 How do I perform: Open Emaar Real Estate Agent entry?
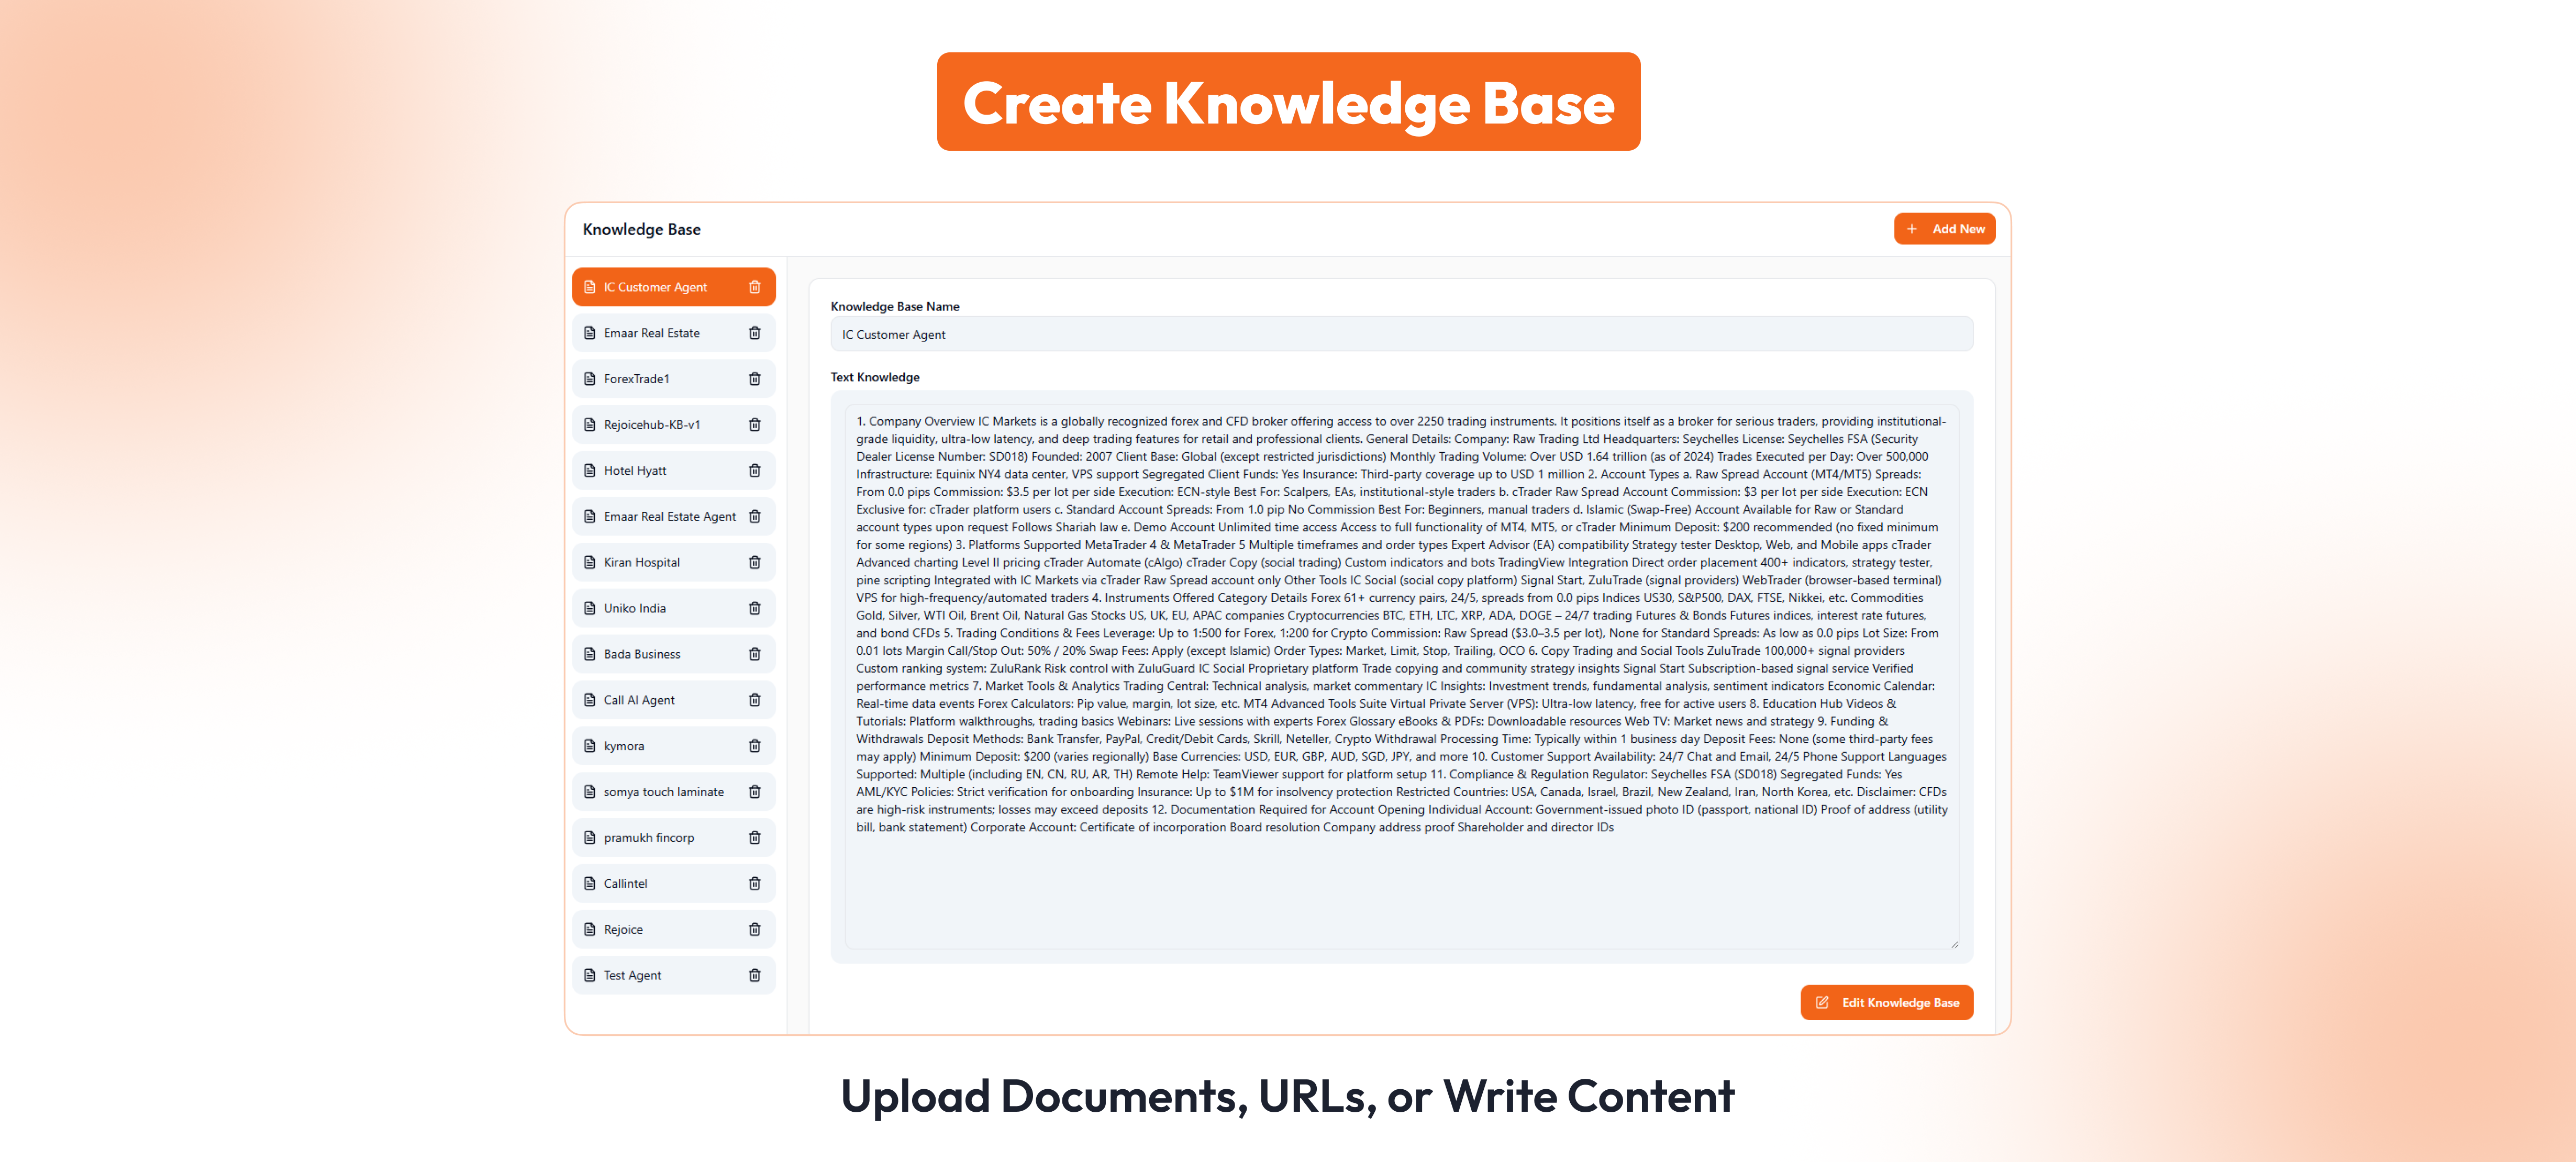[669, 517]
